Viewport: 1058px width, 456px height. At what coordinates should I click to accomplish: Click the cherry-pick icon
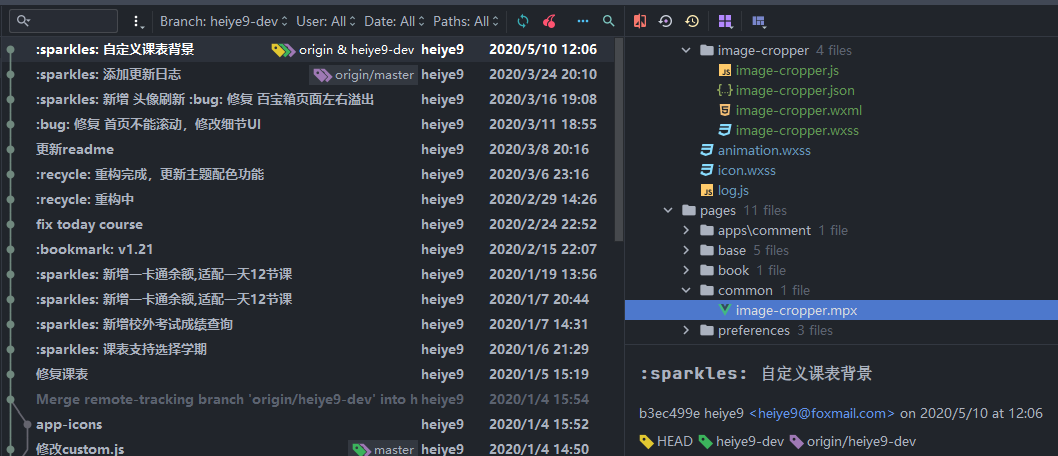coord(549,21)
